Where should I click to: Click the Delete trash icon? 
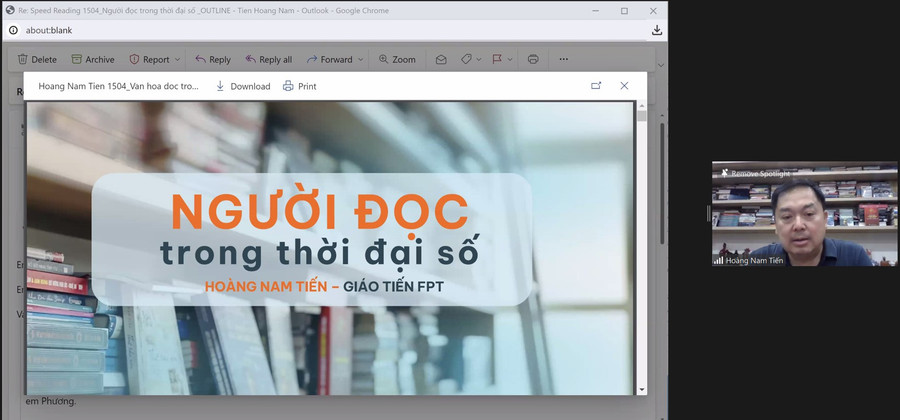[x=24, y=59]
